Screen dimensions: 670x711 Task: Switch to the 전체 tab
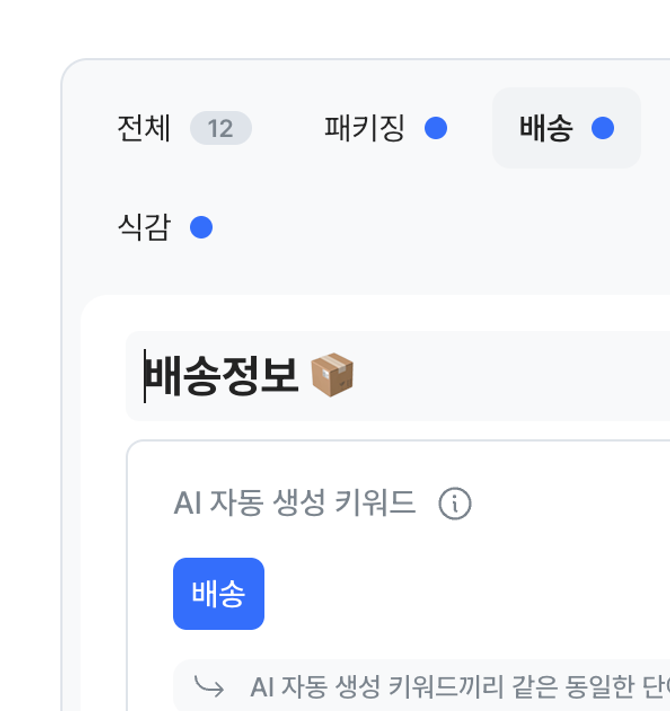pos(145,128)
